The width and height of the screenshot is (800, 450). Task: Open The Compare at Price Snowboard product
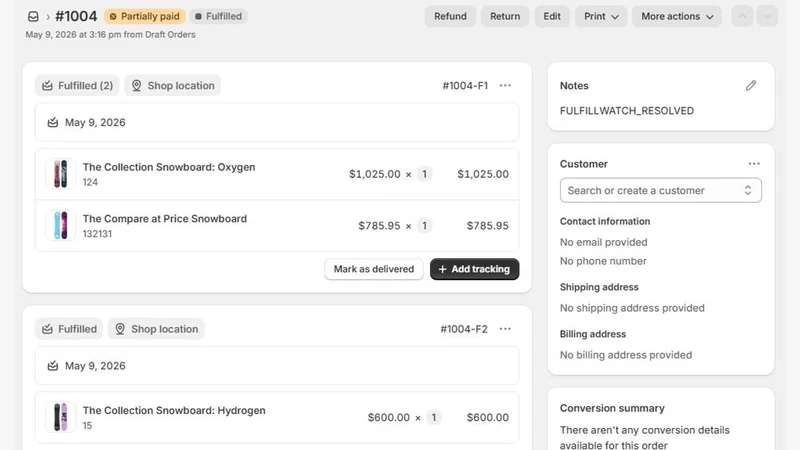pos(165,218)
